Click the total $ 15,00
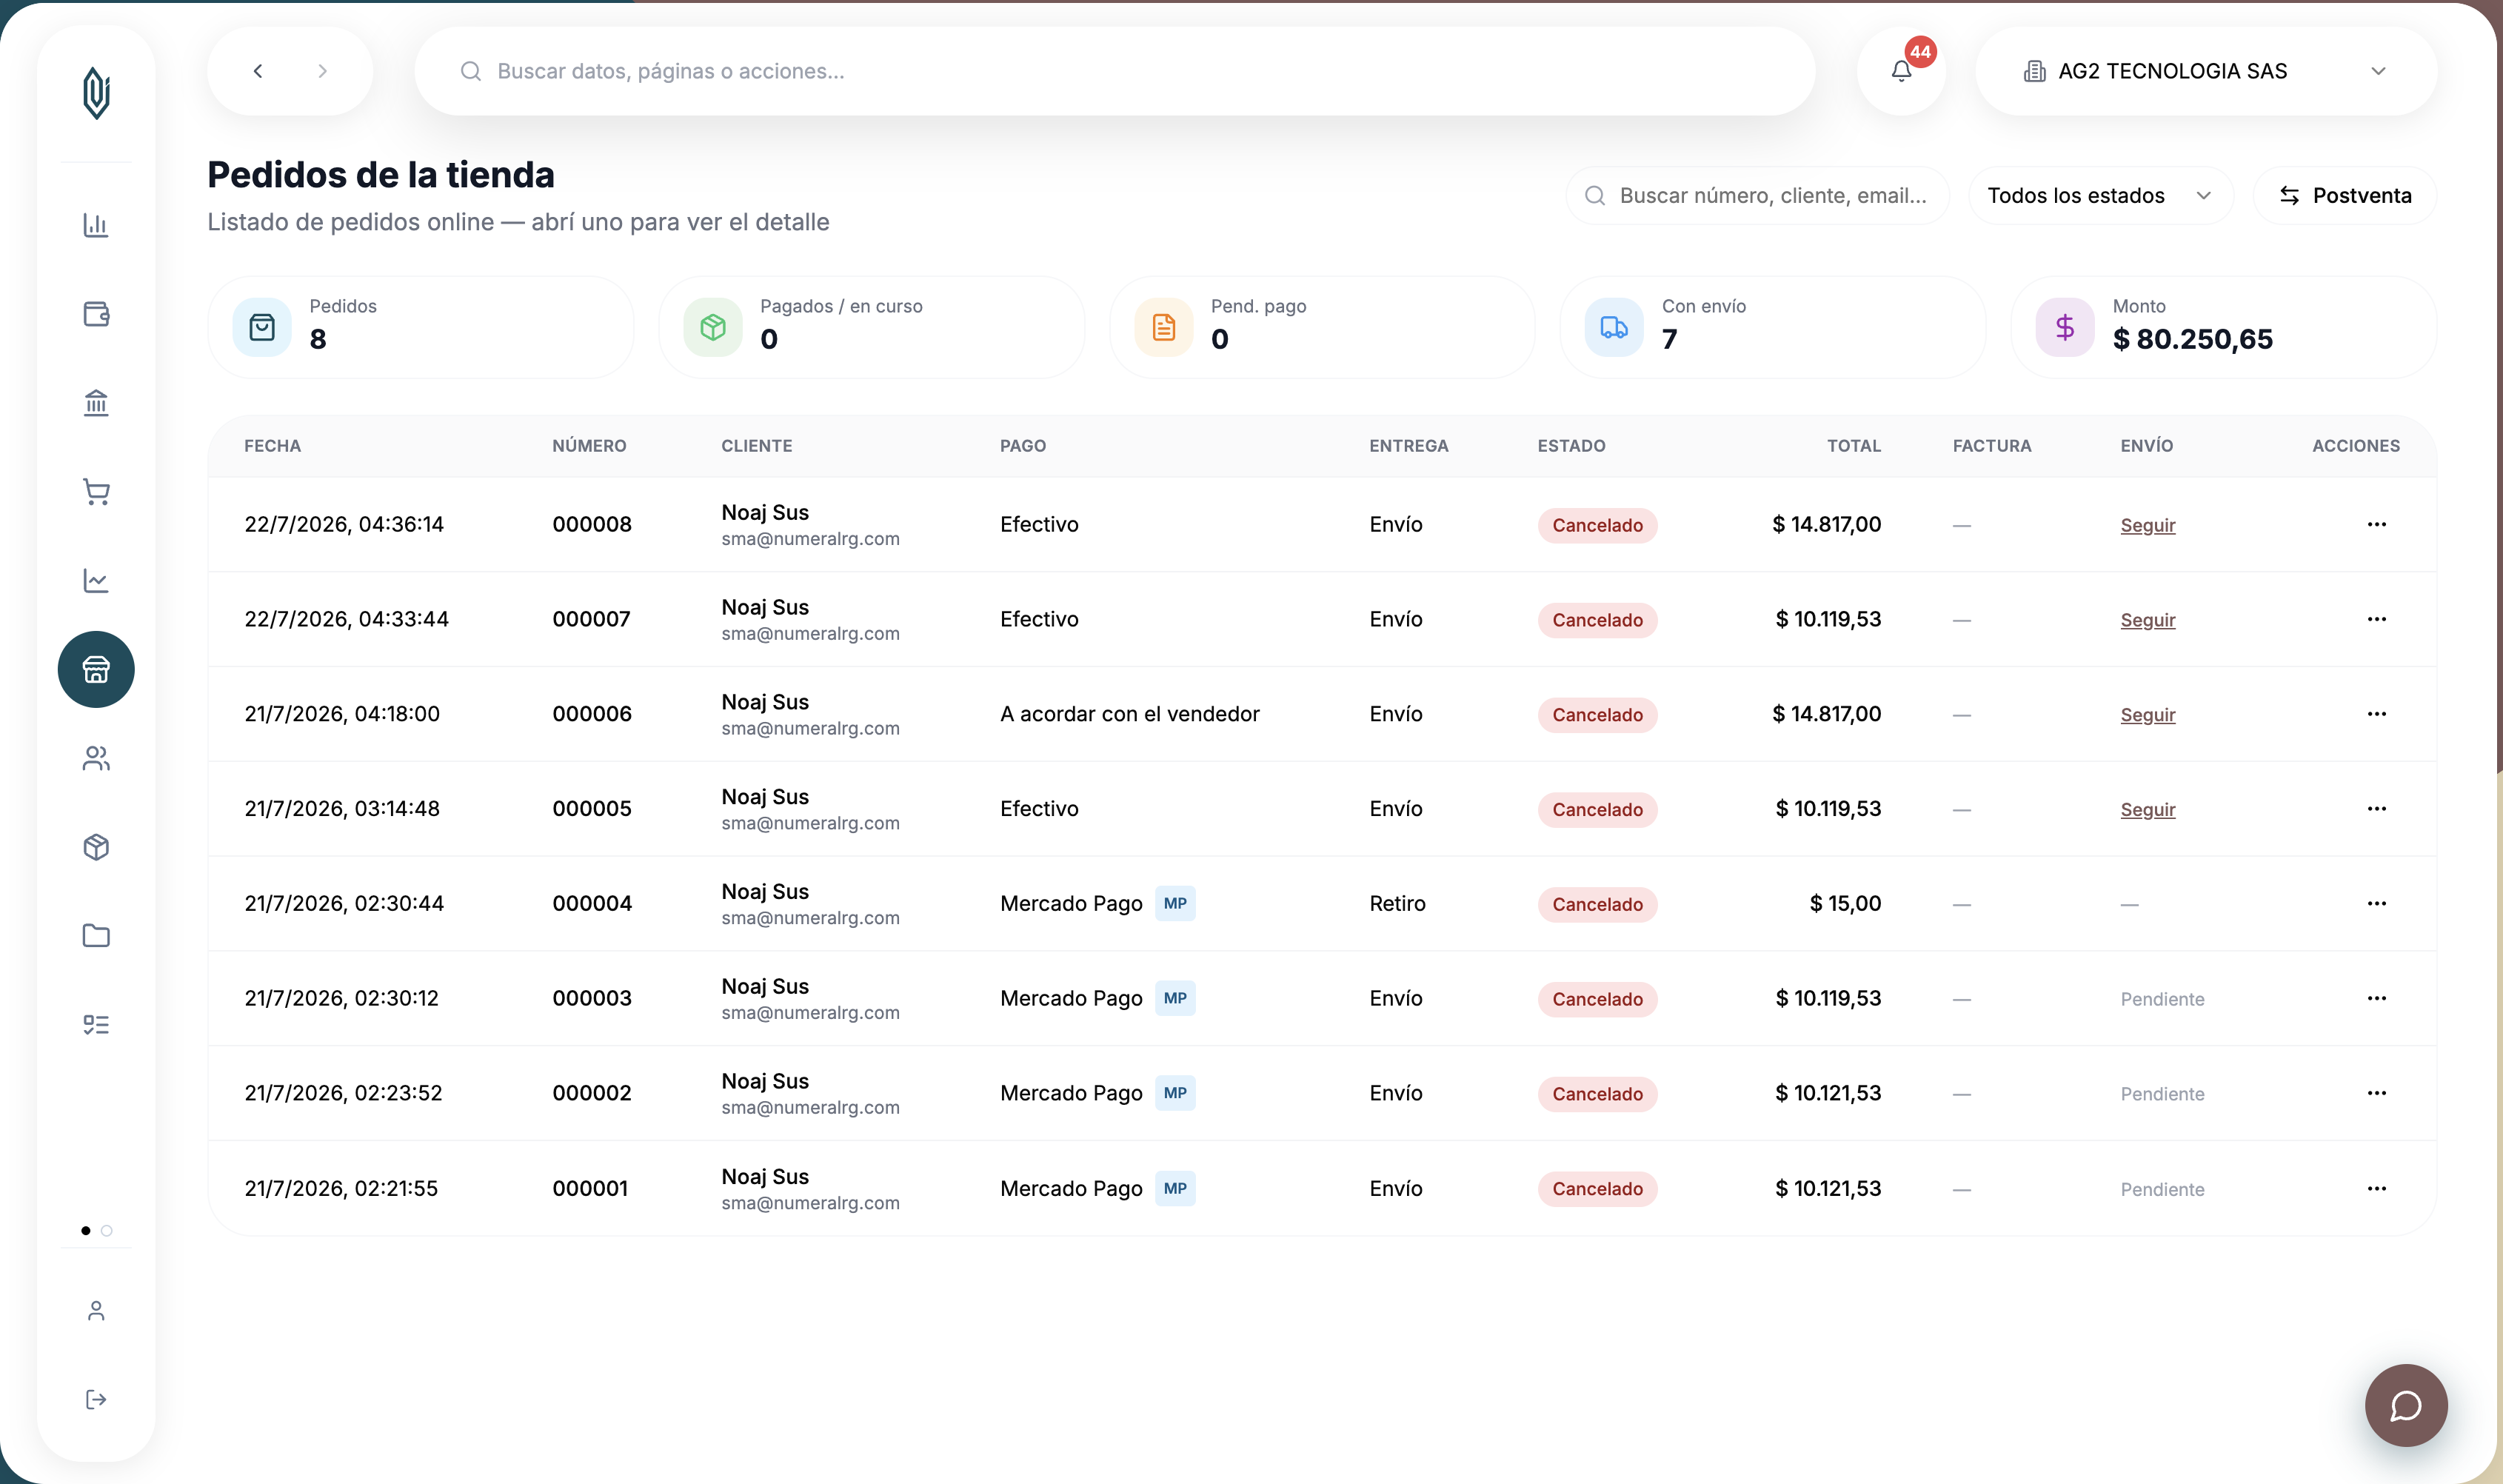 click(x=1845, y=903)
